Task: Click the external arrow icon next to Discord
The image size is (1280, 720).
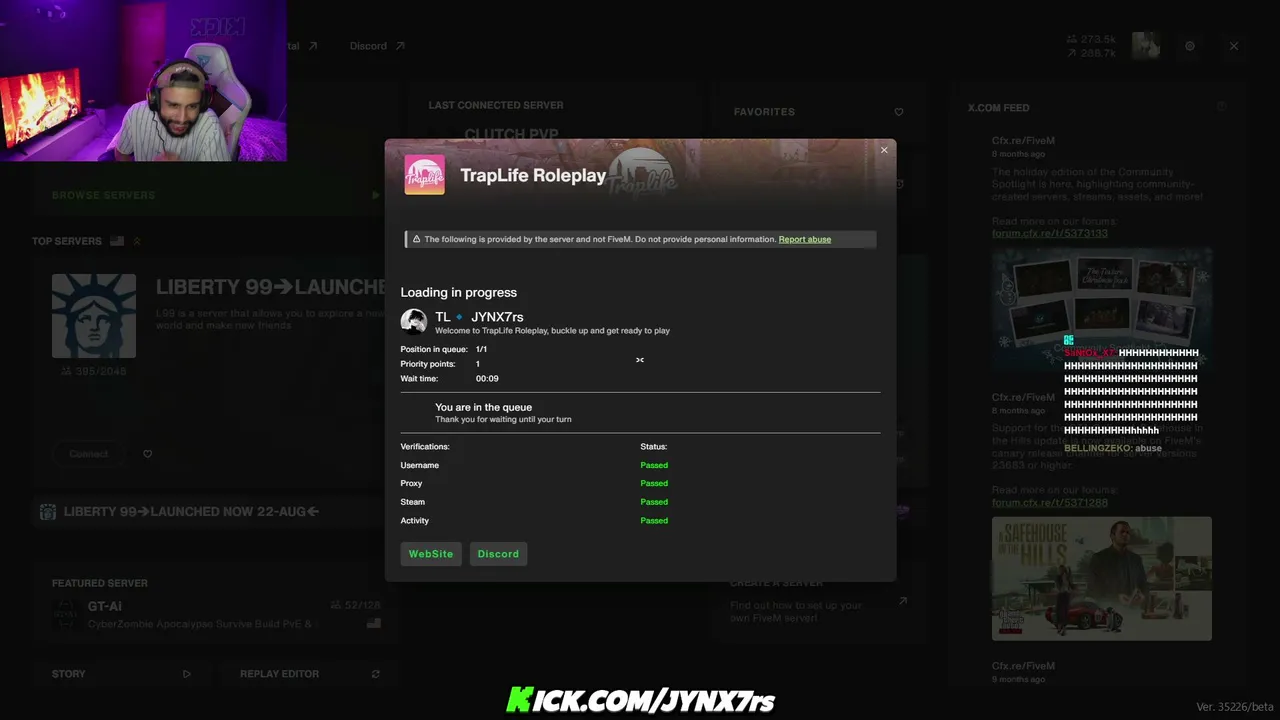Action: click(400, 46)
